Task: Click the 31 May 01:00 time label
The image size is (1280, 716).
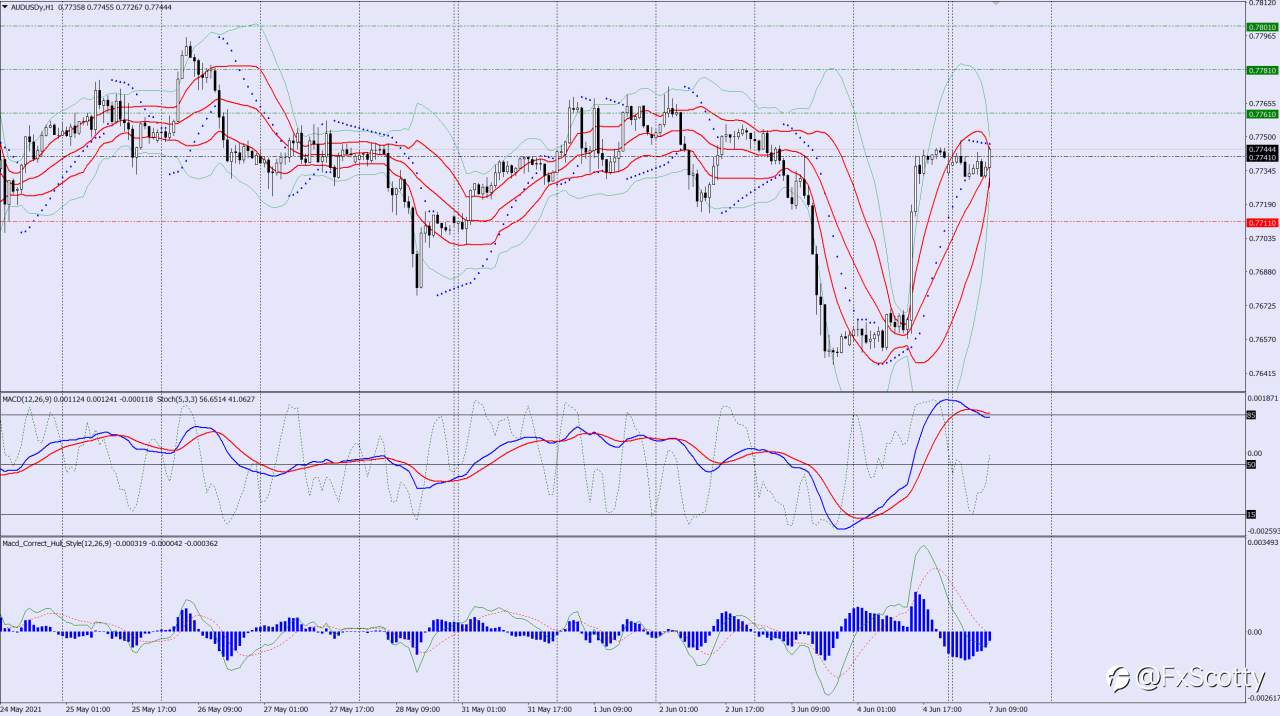Action: pyautogui.click(x=484, y=710)
